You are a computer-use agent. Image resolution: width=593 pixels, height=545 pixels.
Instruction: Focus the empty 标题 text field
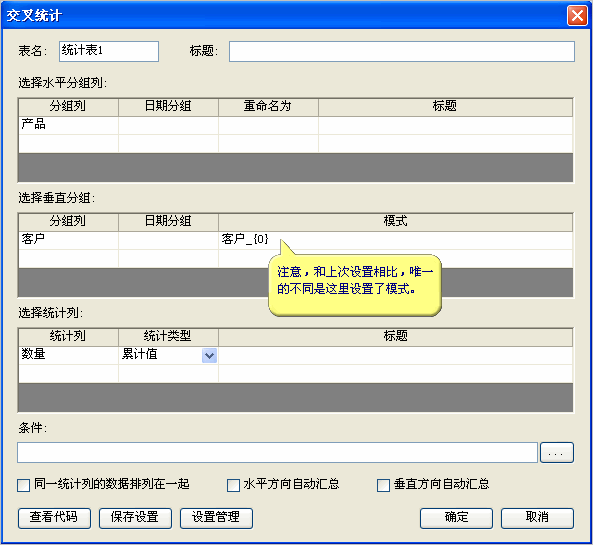[x=402, y=51]
